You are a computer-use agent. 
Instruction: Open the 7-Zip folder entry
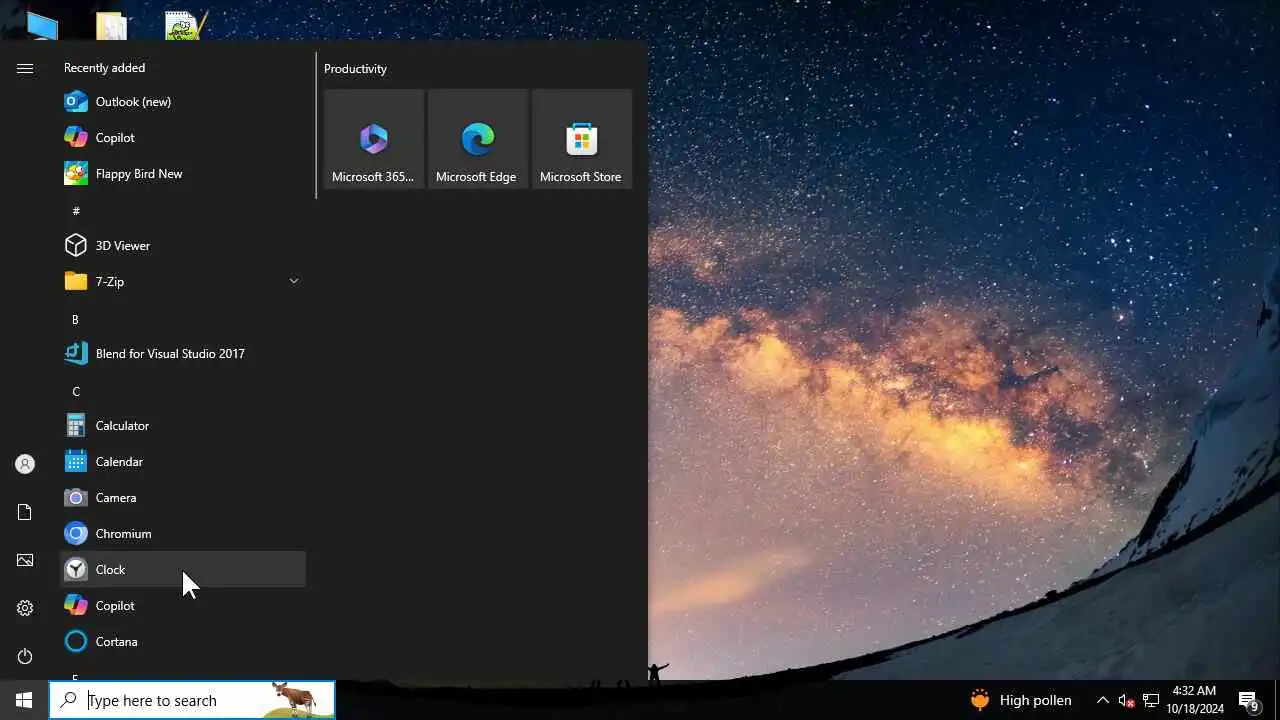pos(183,282)
